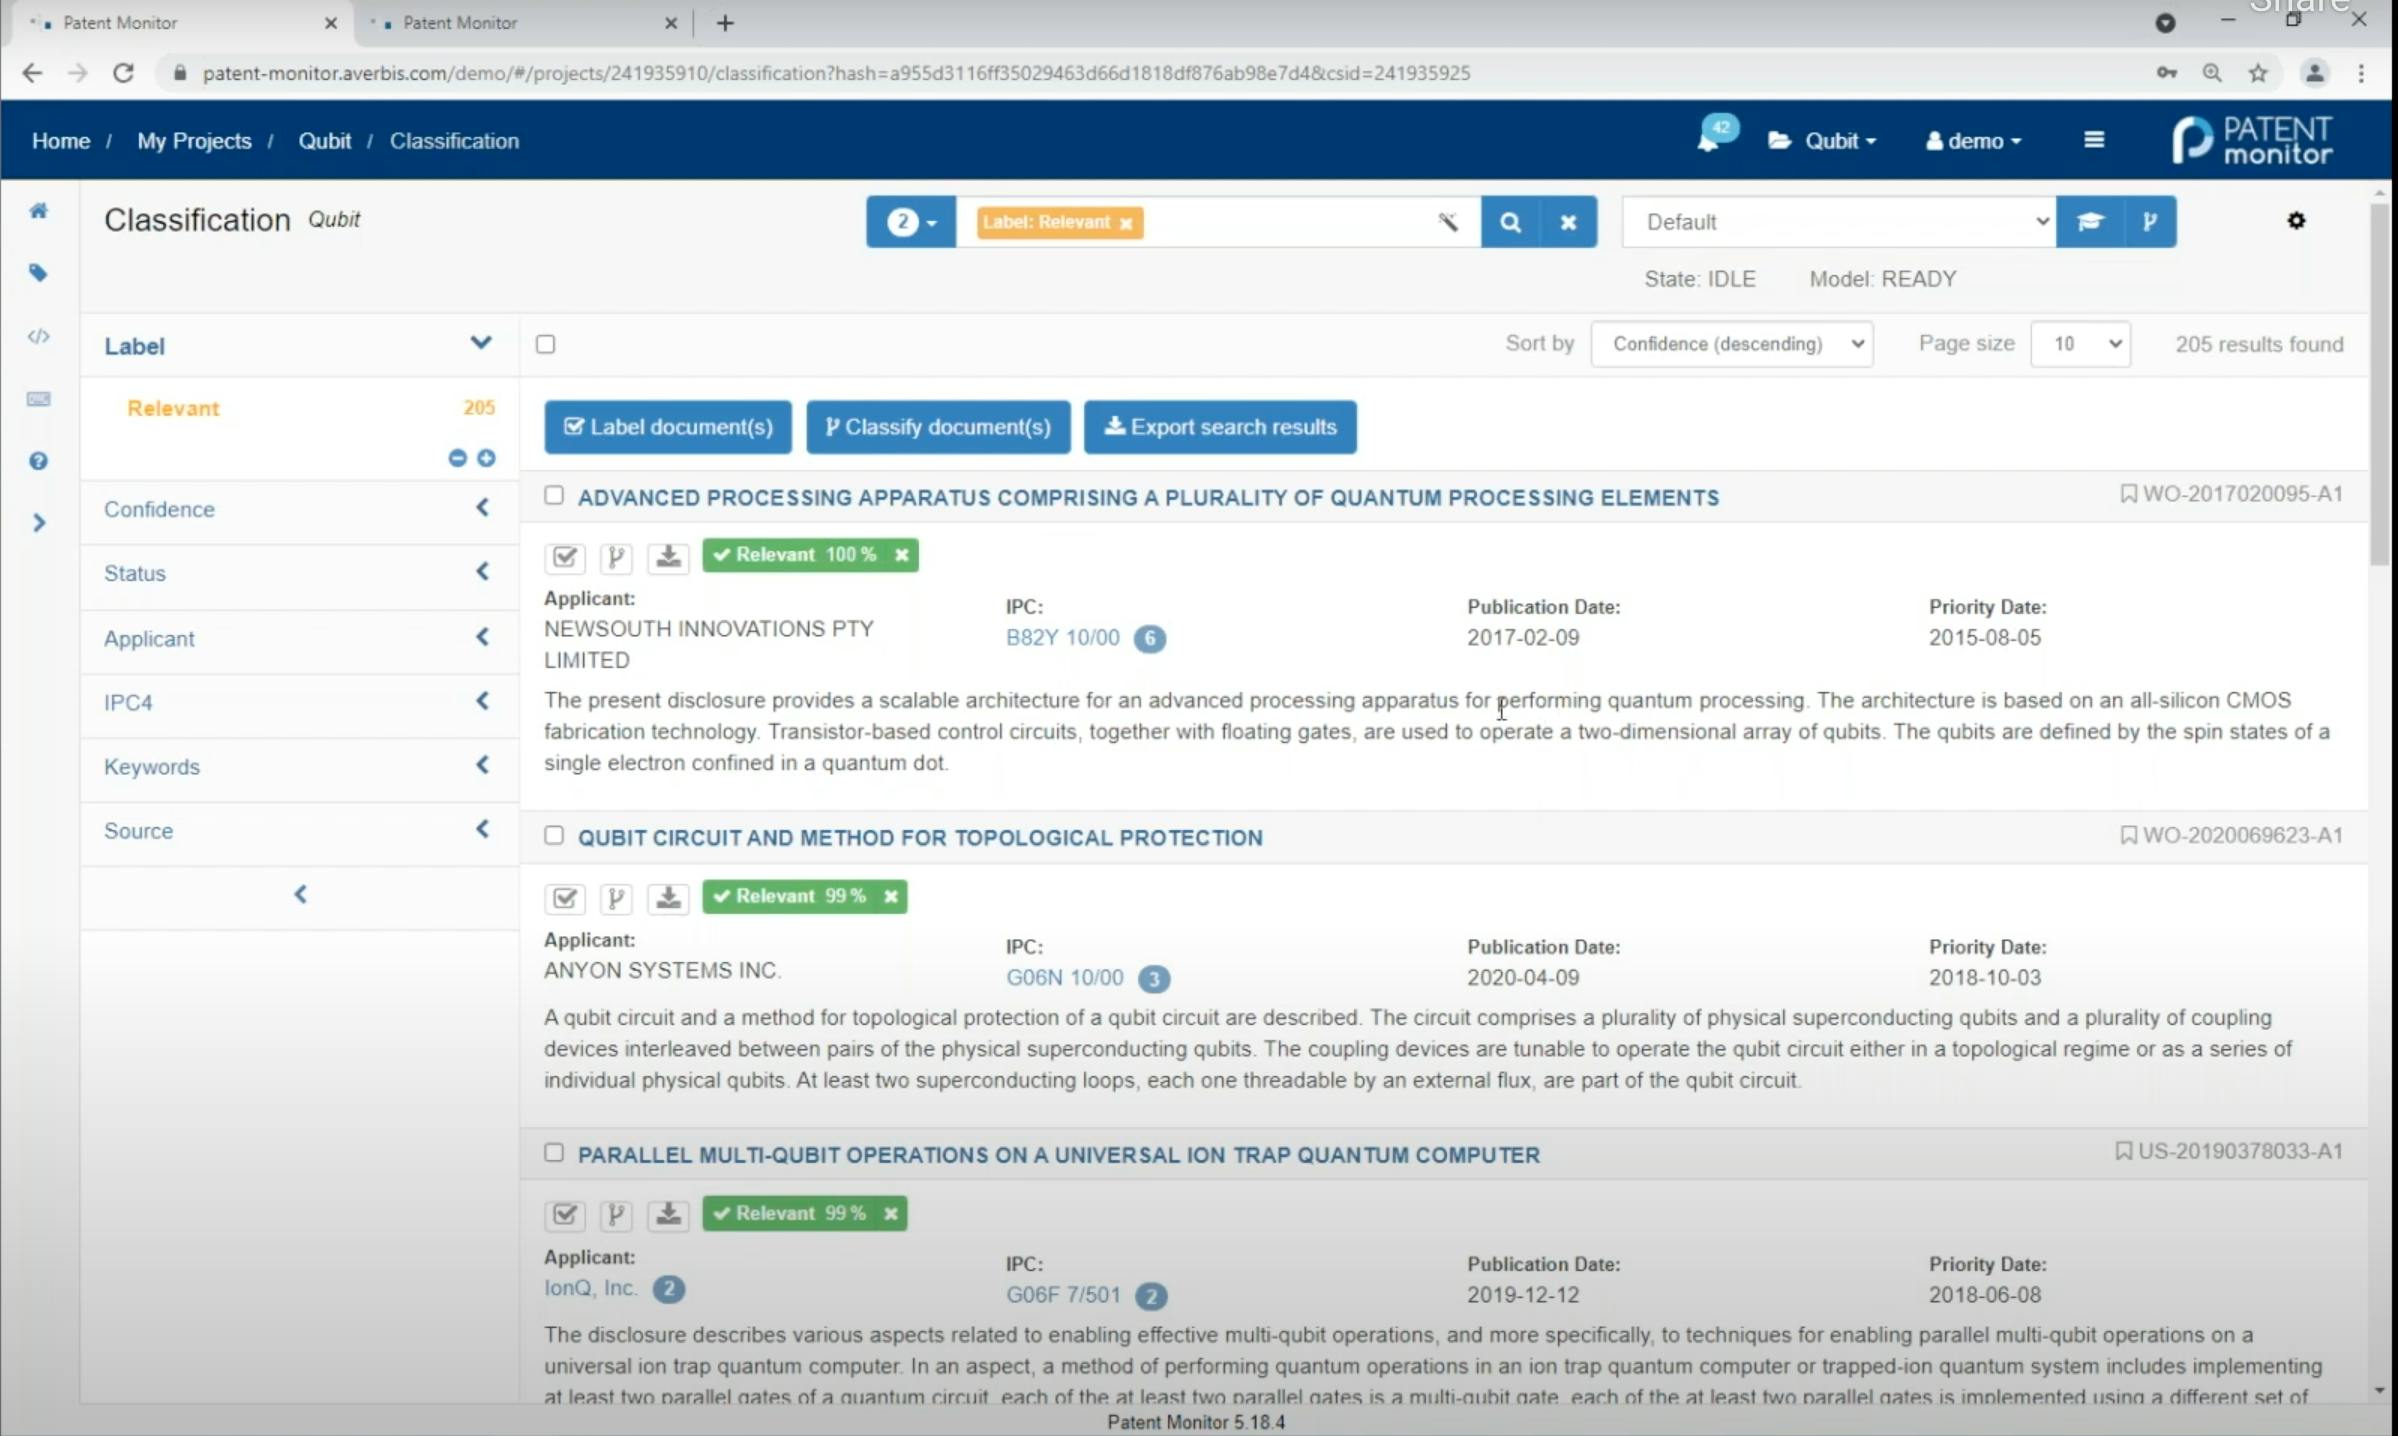Switch to the second Patent Monitor browser tab

pos(460,22)
